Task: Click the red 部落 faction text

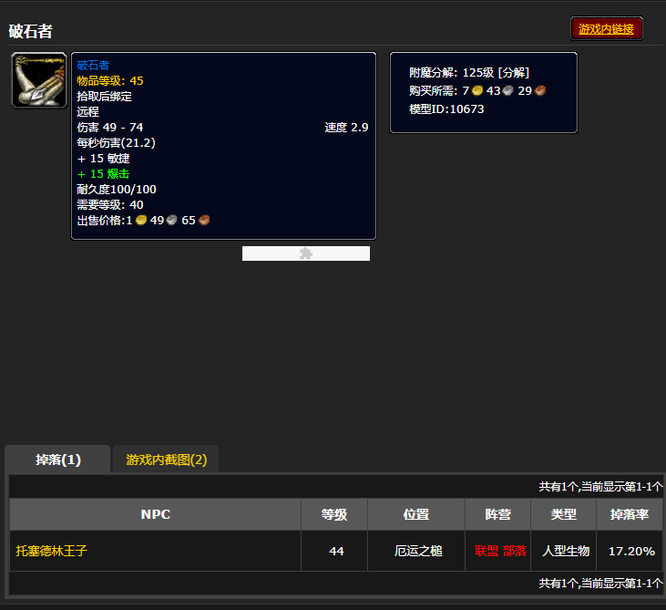Action: click(515, 551)
